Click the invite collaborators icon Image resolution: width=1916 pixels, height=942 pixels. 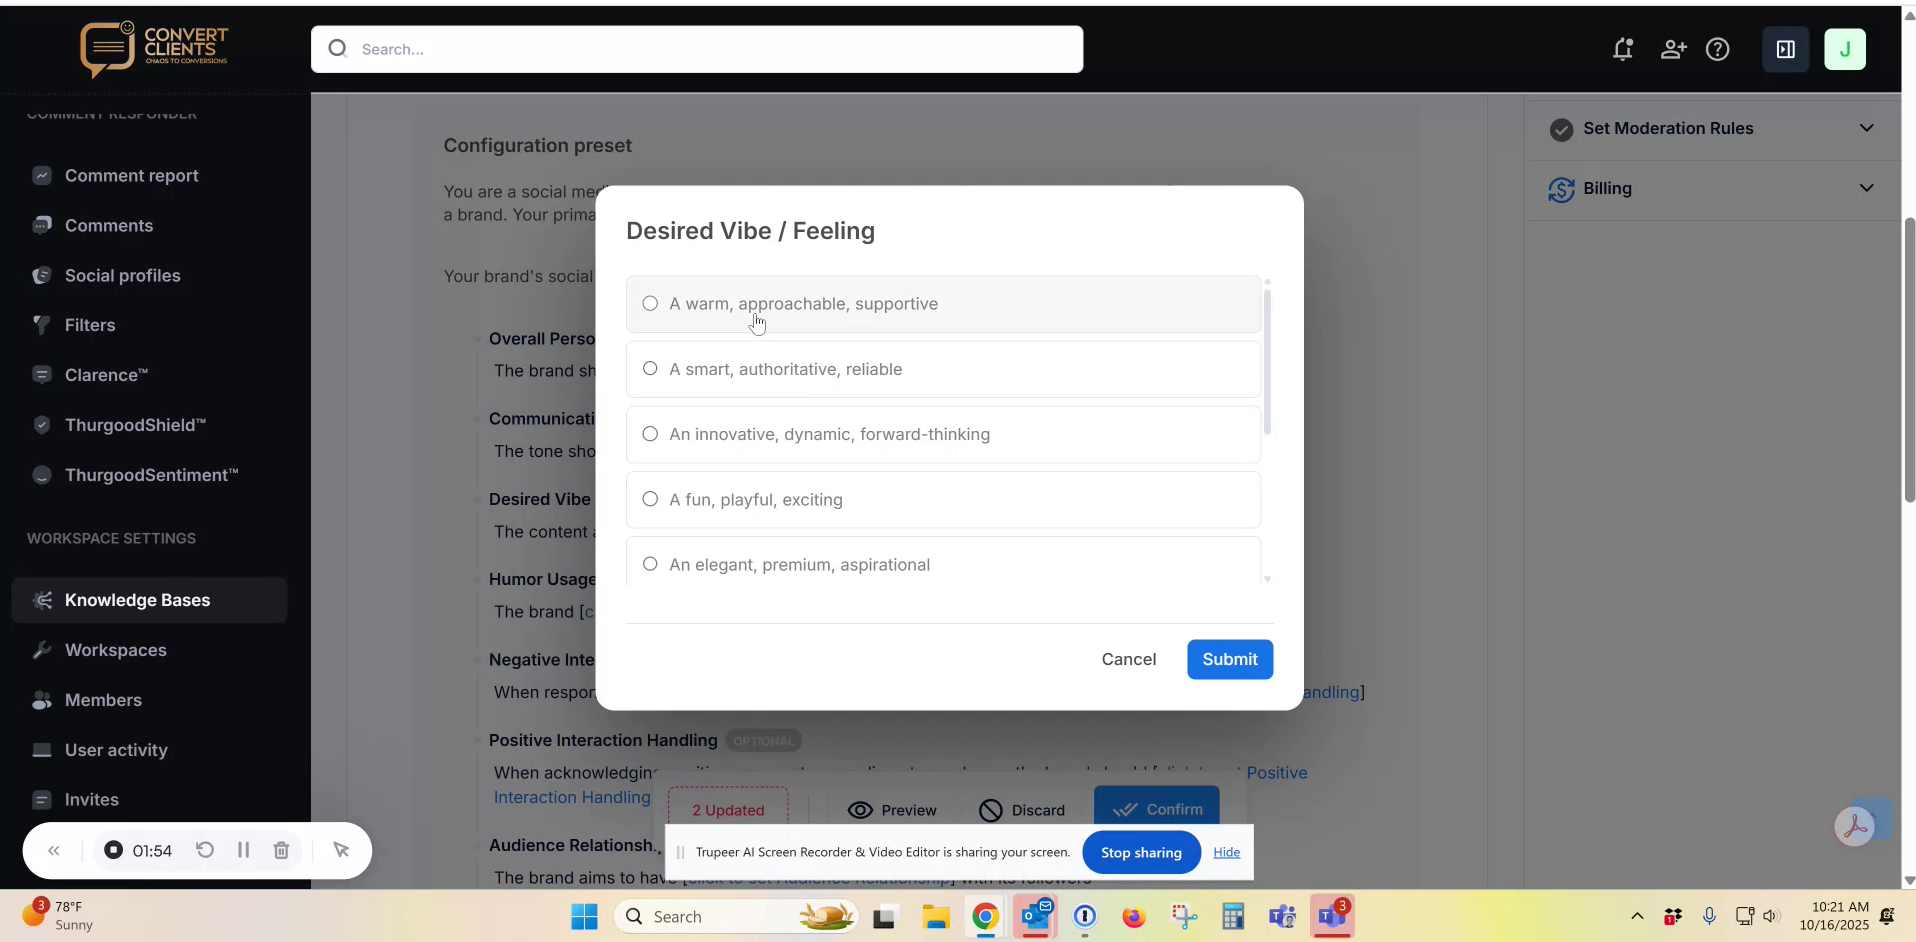point(1673,49)
